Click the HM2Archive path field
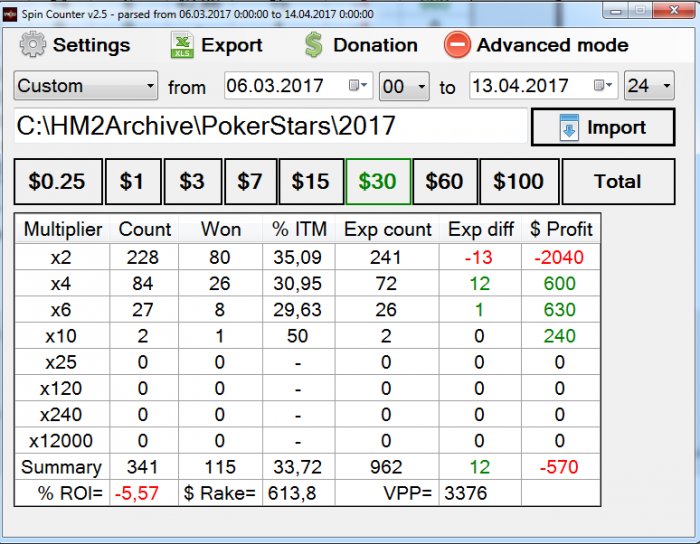 click(x=271, y=126)
